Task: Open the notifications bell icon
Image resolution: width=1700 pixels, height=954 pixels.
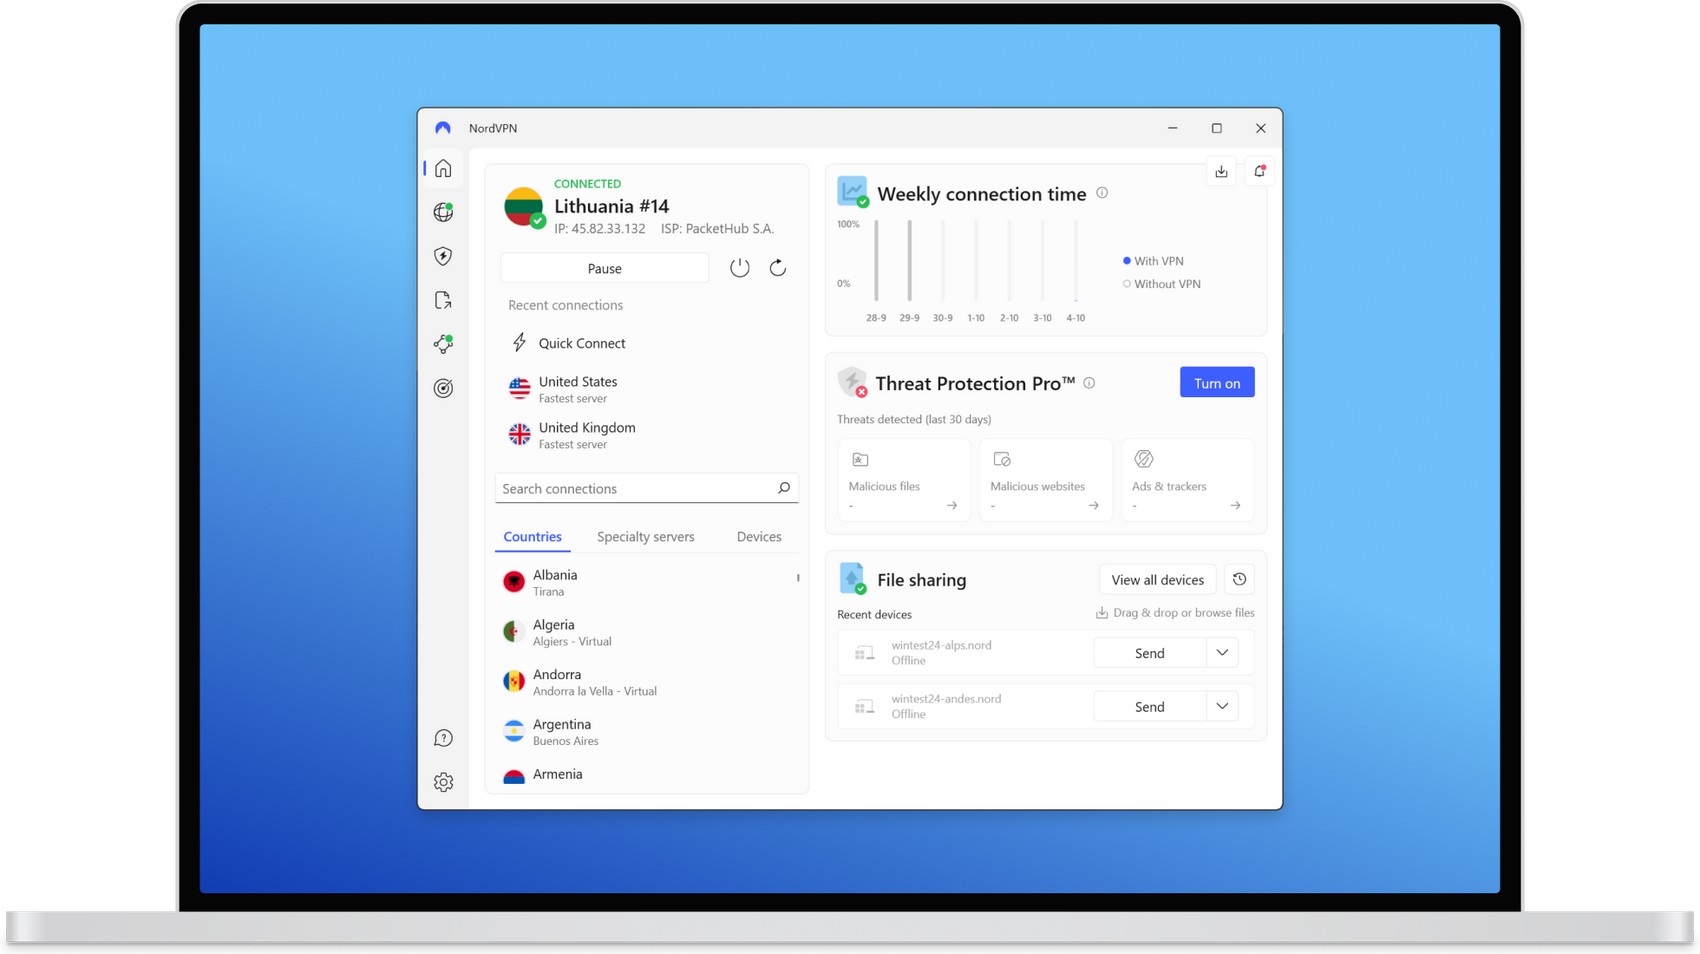Action: click(1260, 172)
